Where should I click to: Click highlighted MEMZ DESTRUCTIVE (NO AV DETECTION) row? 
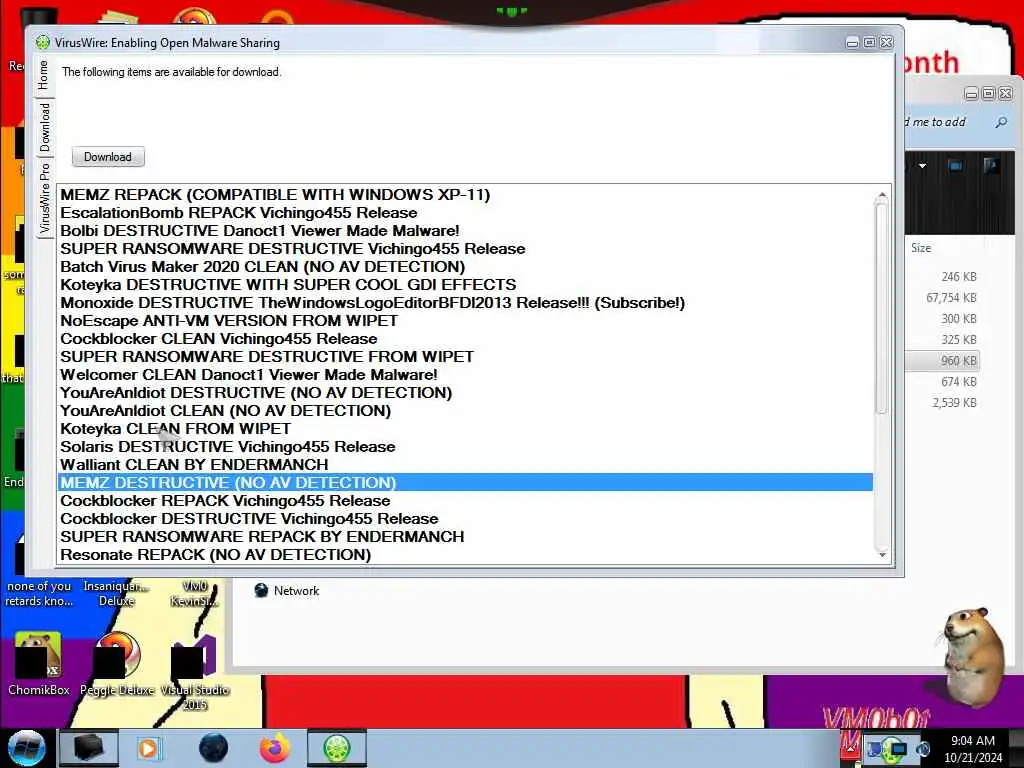click(466, 483)
